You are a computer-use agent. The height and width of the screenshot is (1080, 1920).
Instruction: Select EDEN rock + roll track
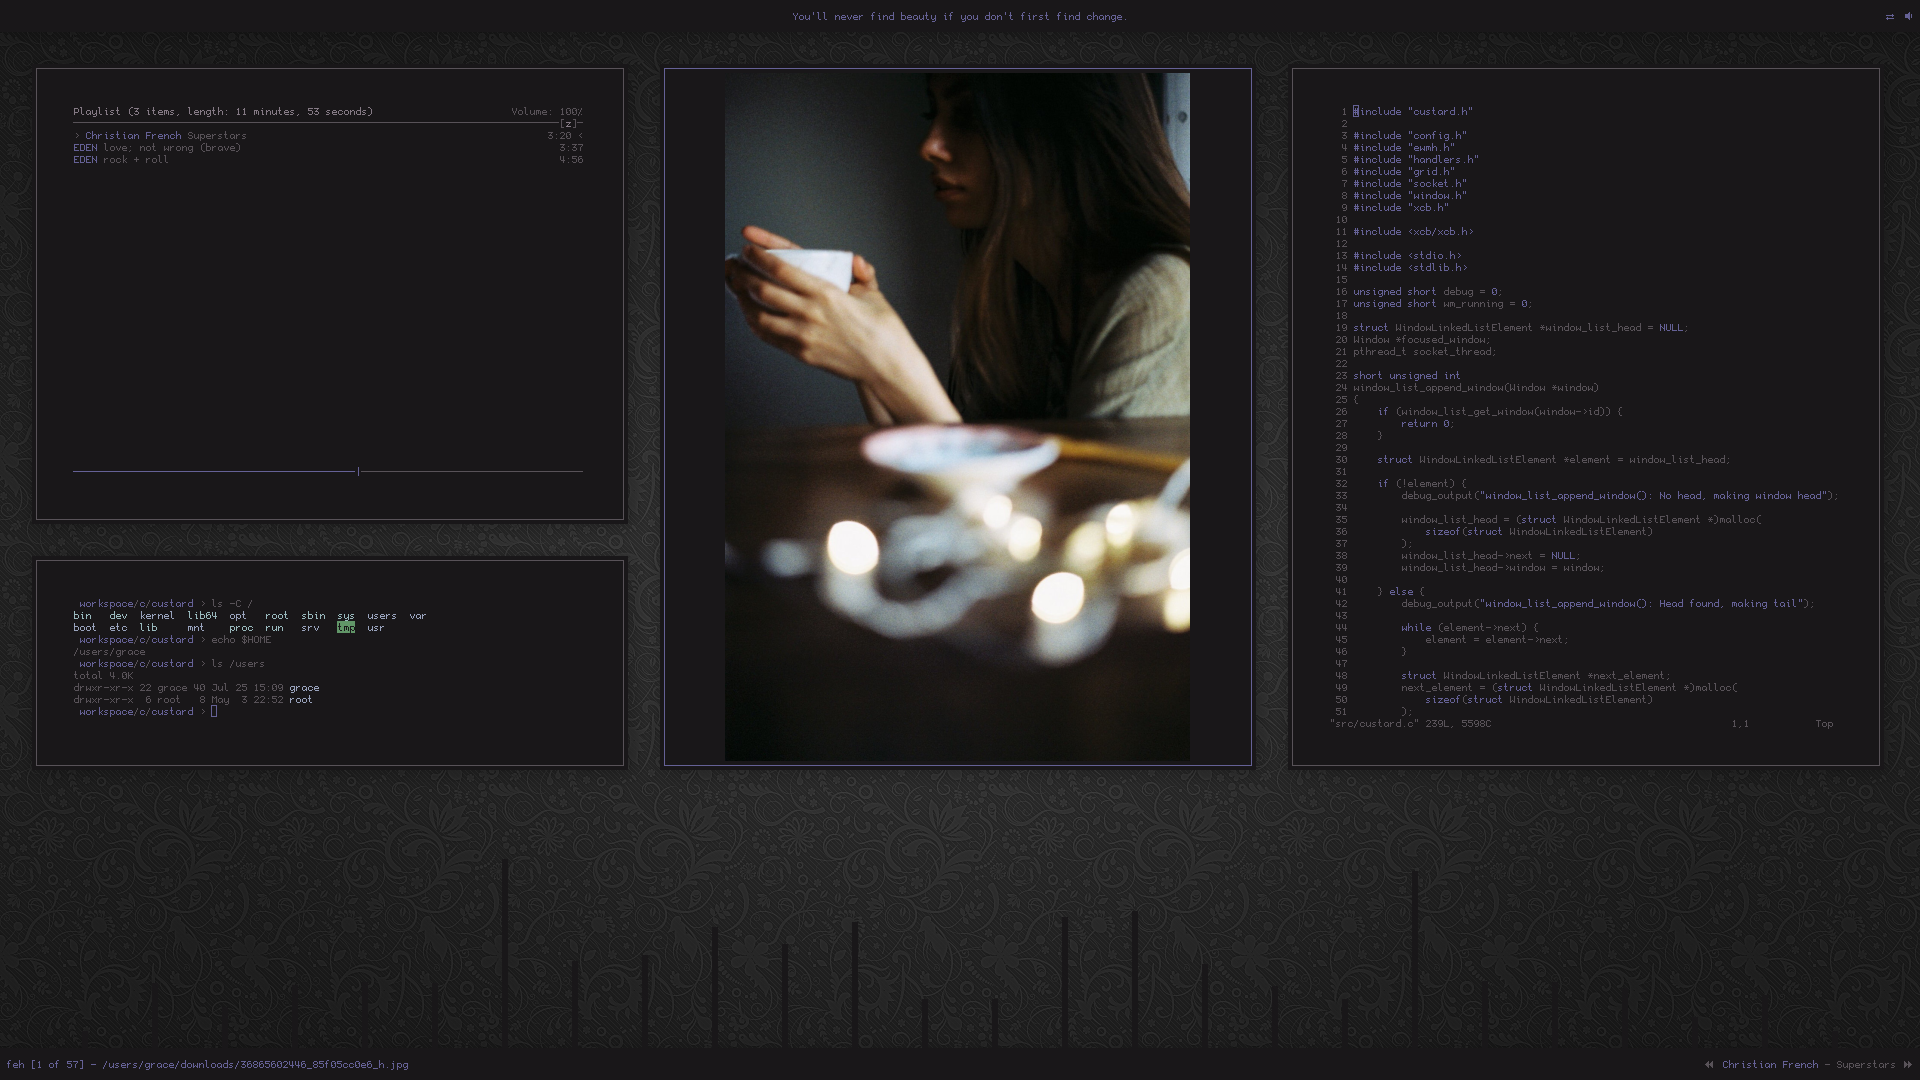[120, 160]
